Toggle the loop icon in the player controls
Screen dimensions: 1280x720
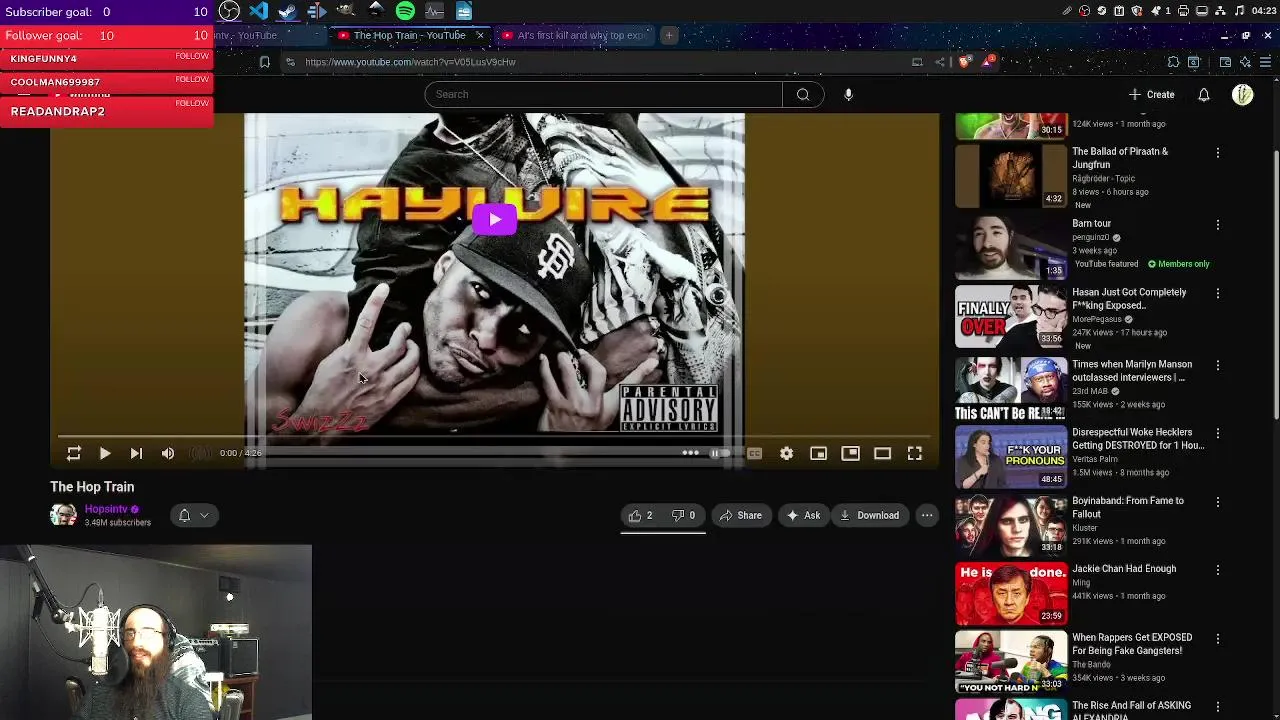74,453
